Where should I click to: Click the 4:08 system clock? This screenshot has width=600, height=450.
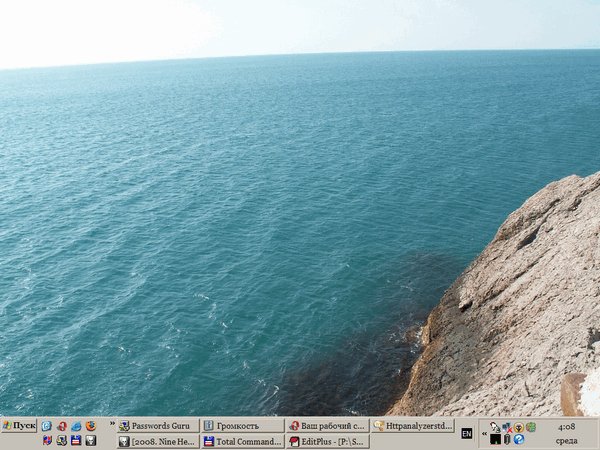[567, 426]
